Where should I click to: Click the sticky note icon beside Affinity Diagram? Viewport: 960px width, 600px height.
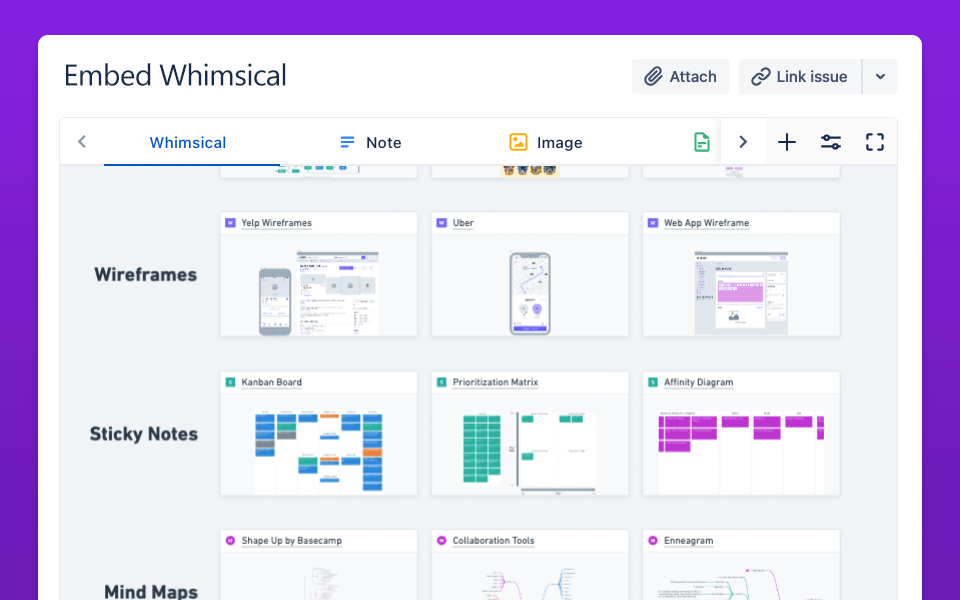coord(653,382)
